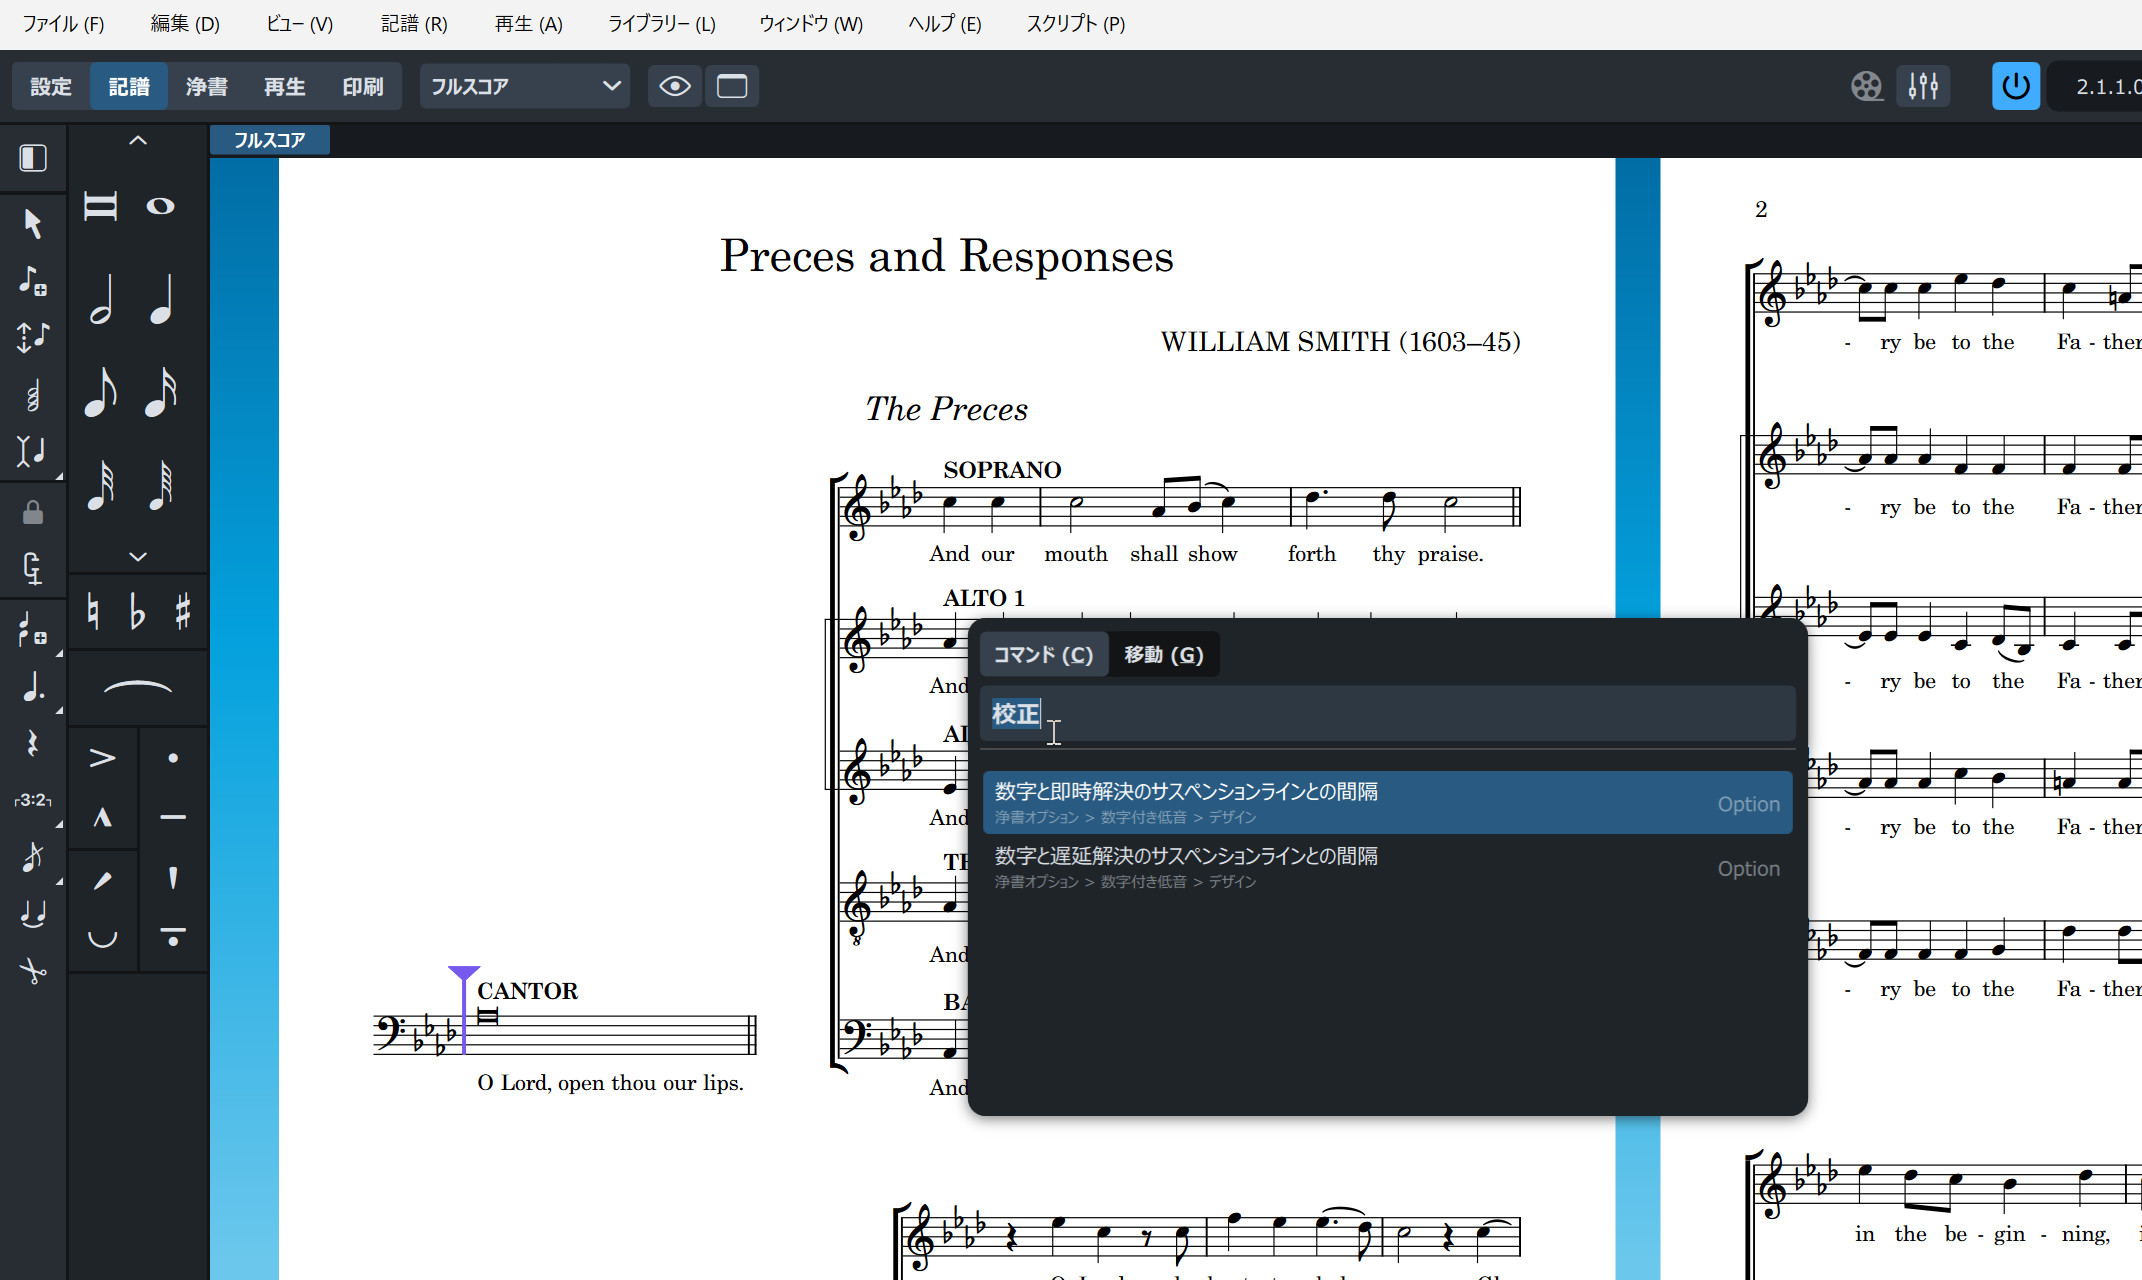Image resolution: width=2142 pixels, height=1280 pixels.
Task: Apply staccato-tenuto articulation
Action: (173, 938)
